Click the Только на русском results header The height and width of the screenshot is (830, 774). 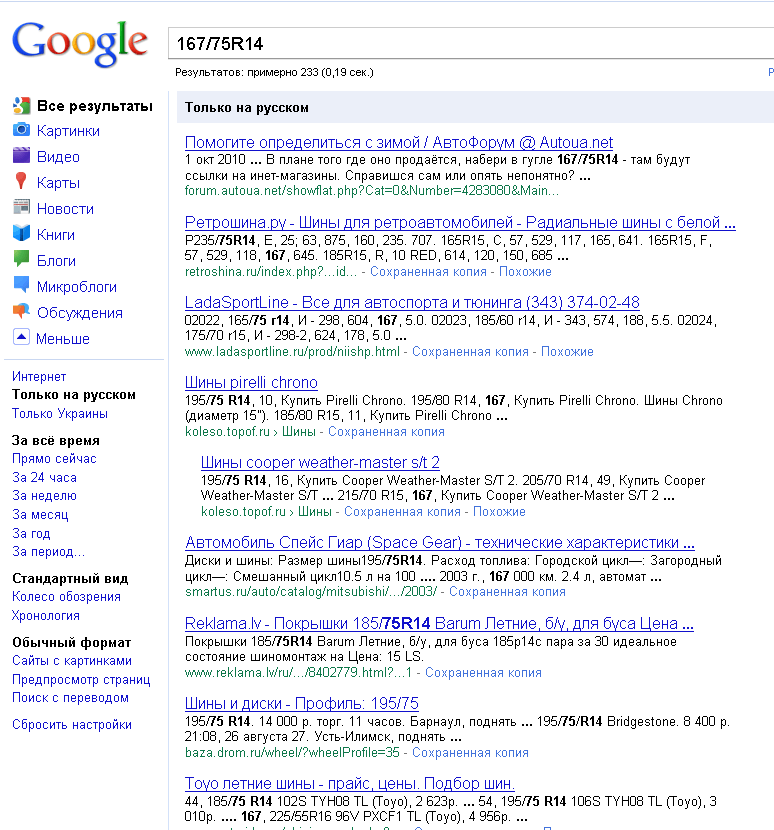[247, 107]
